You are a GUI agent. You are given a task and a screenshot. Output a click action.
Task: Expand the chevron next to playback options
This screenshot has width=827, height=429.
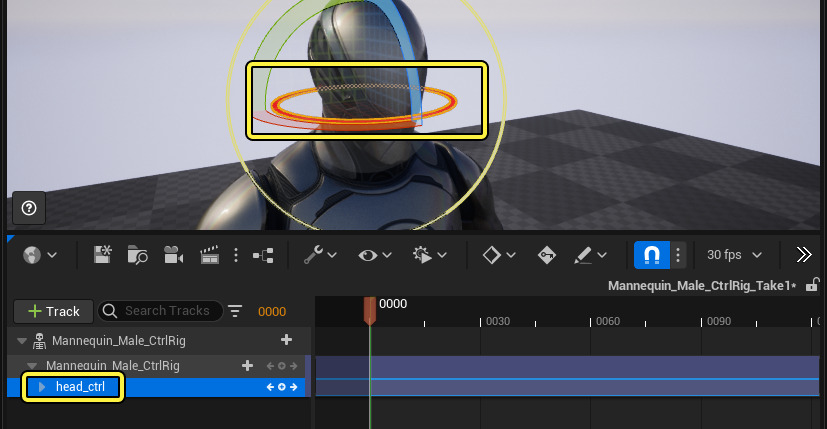[442, 255]
